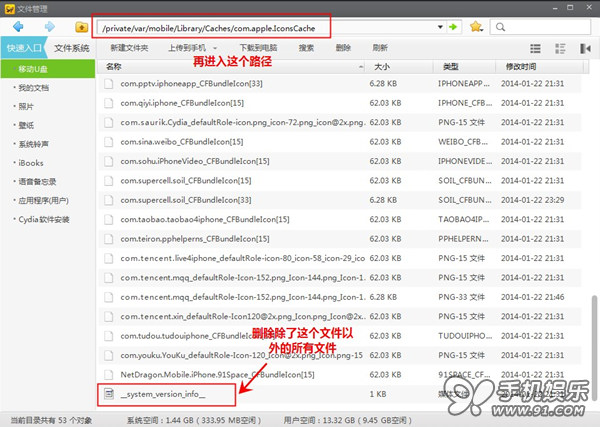
Task: Open the address path history dropdown
Action: 440,27
